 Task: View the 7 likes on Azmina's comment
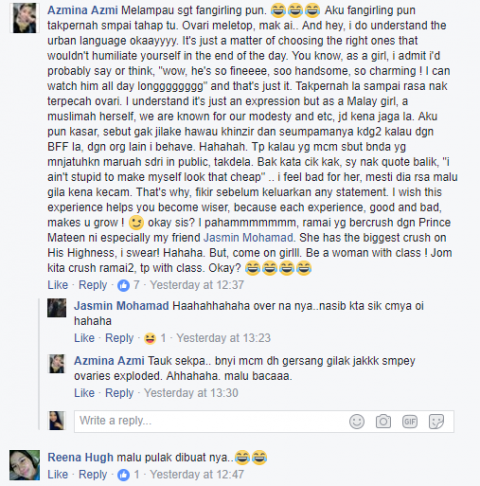tap(128, 285)
